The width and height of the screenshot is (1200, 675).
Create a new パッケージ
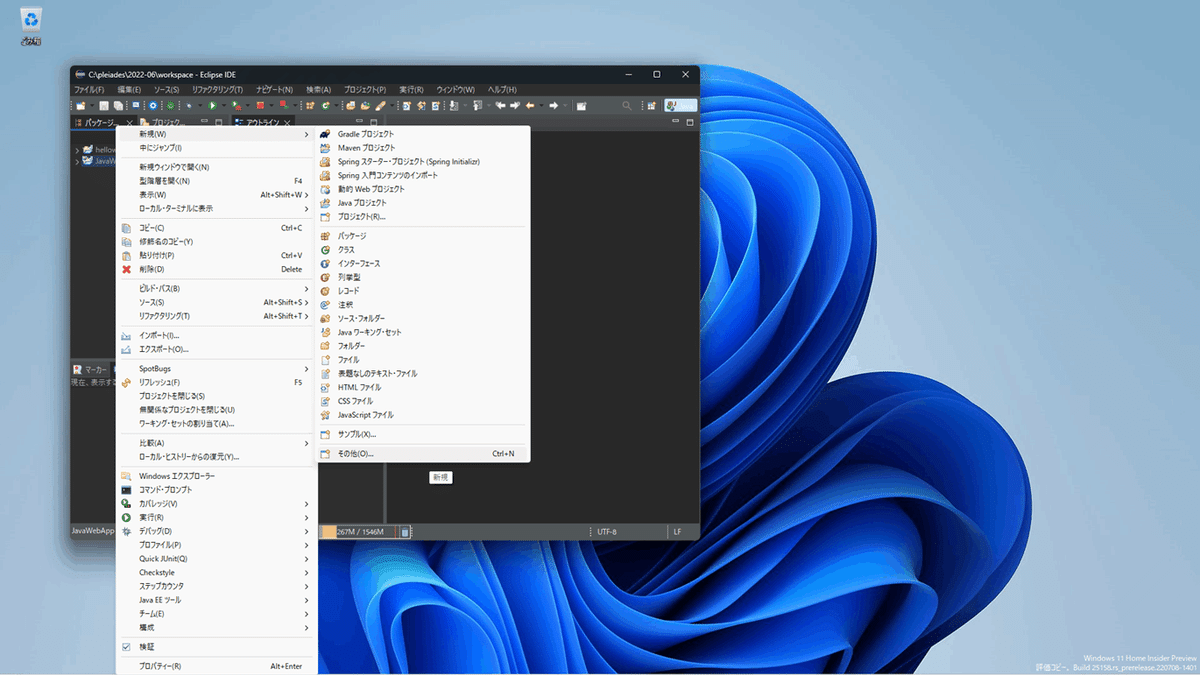tap(423, 236)
